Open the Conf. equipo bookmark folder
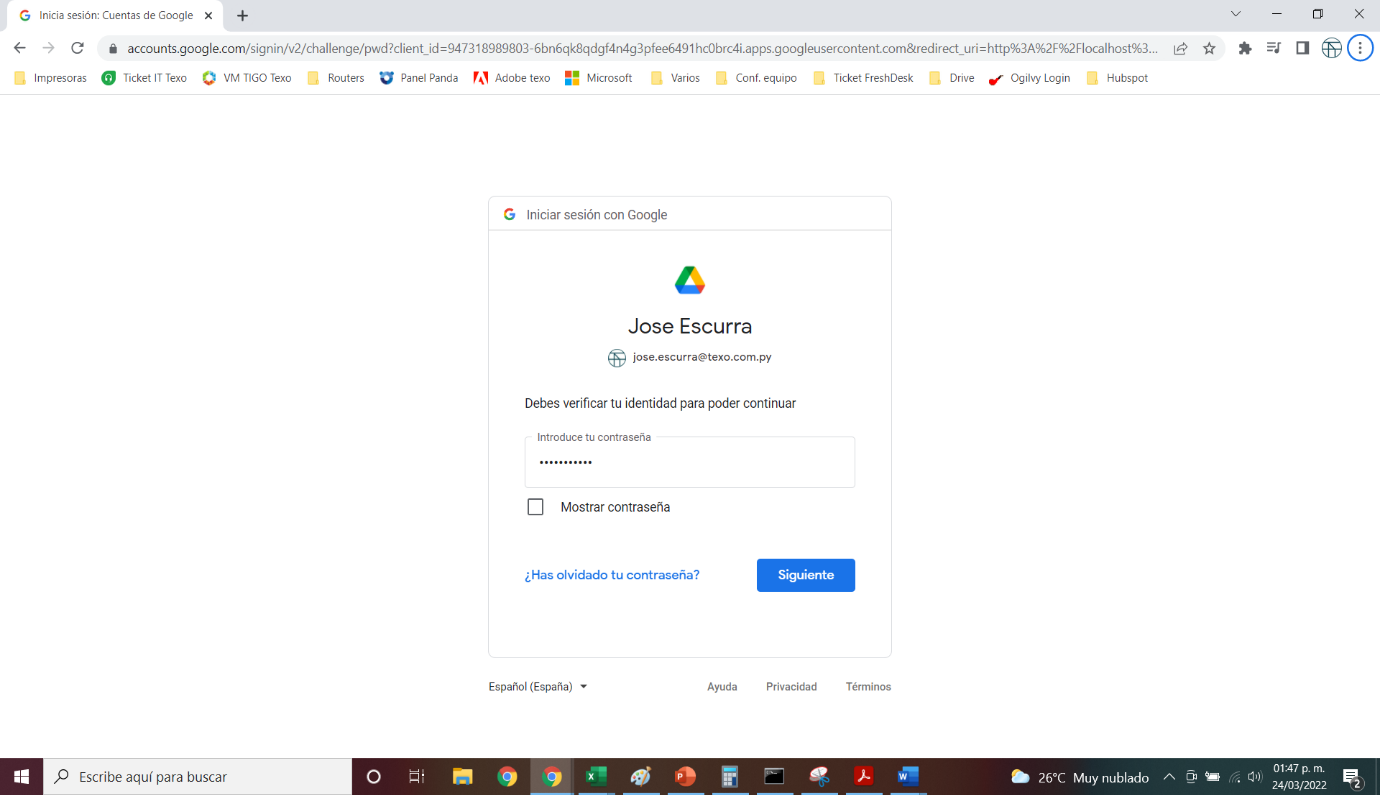Viewport: 1380px width, 795px height. tap(756, 78)
